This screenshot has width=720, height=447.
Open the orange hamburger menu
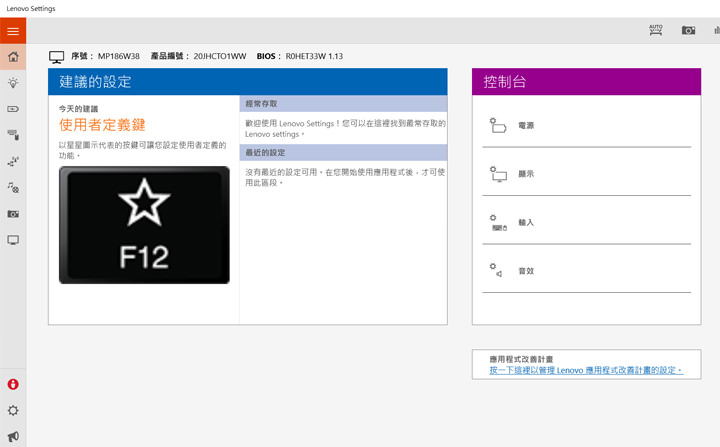13,31
